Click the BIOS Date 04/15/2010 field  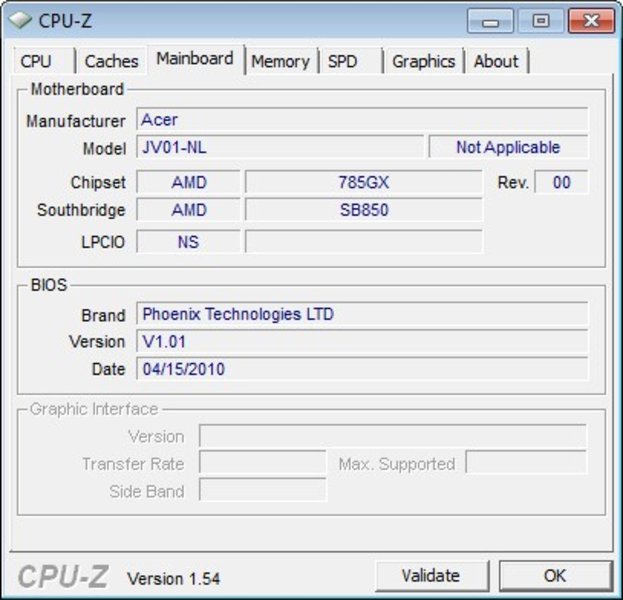[362, 368]
